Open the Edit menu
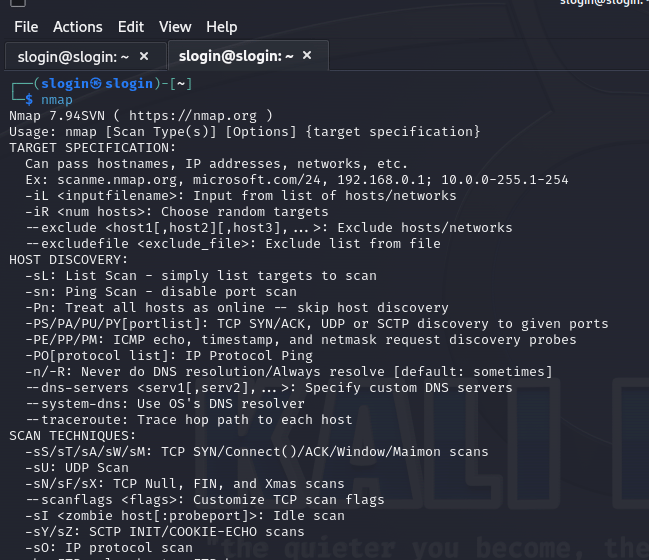The image size is (649, 560). point(131,27)
